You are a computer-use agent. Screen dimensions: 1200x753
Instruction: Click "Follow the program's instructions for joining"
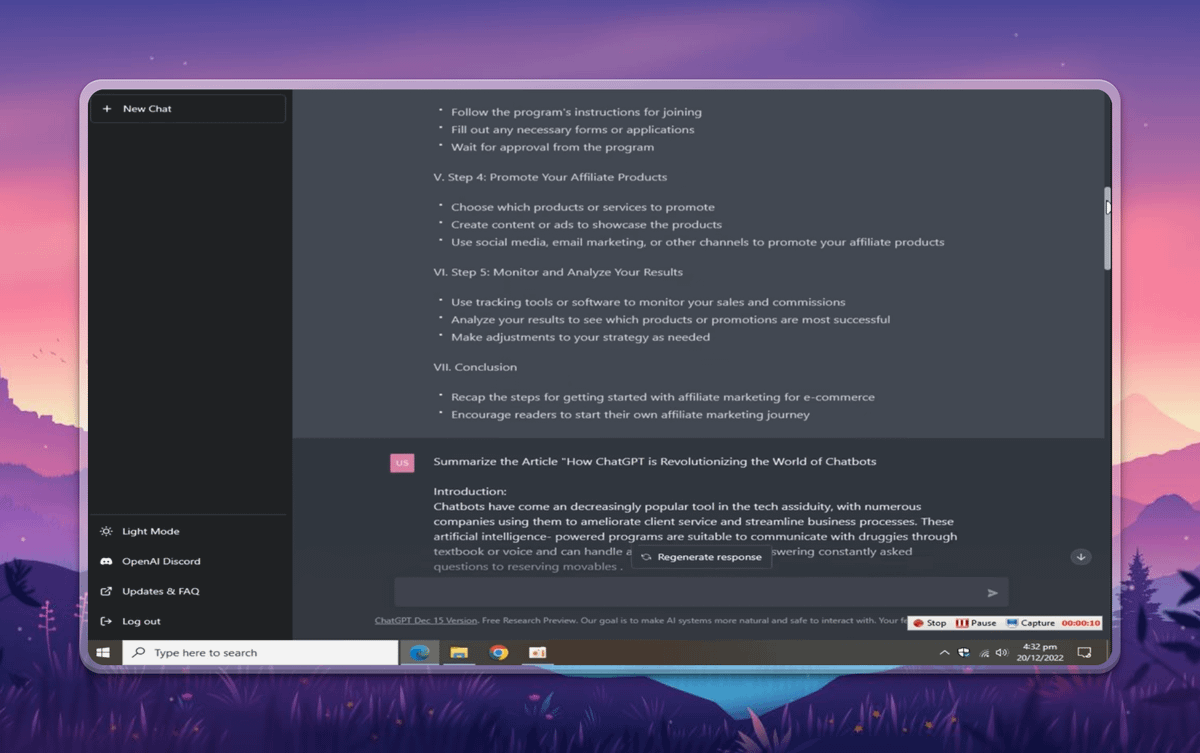(576, 112)
